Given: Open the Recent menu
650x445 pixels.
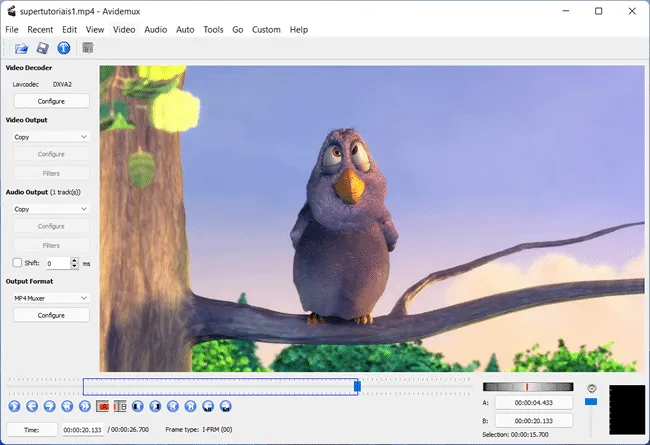Looking at the screenshot, I should point(40,29).
